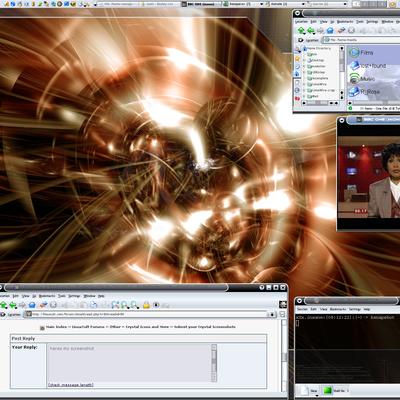Click the terminal command prompt area
Screen dimensions: 400x400
(x=347, y=348)
